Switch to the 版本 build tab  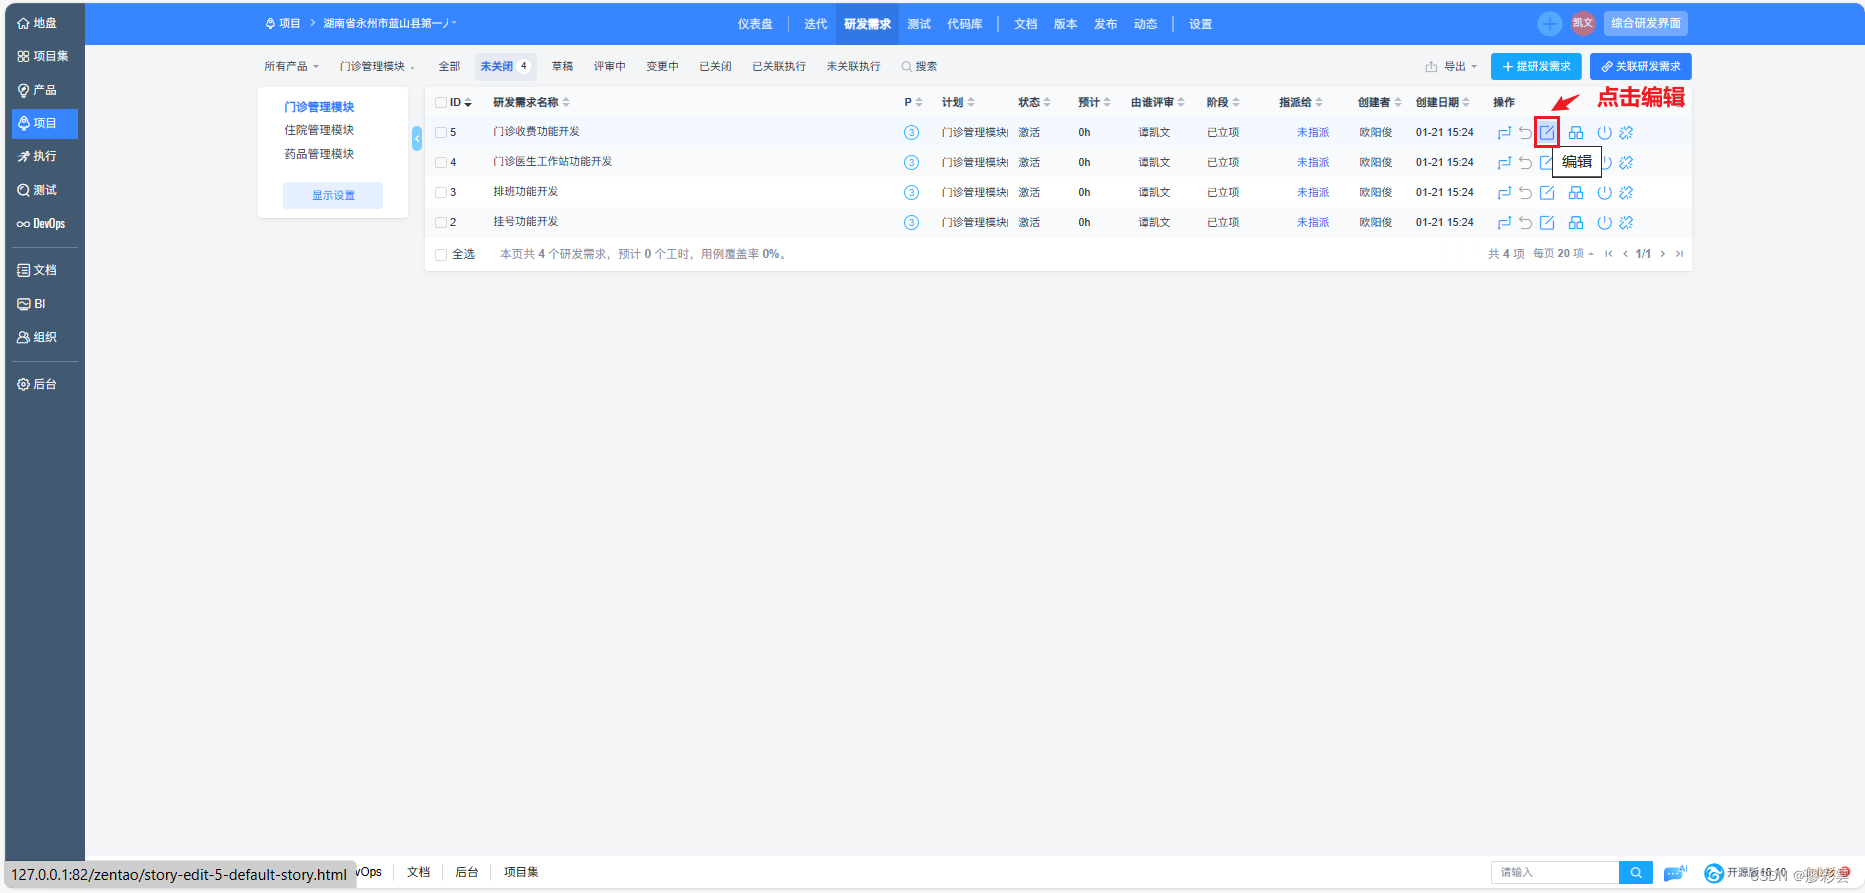1066,24
